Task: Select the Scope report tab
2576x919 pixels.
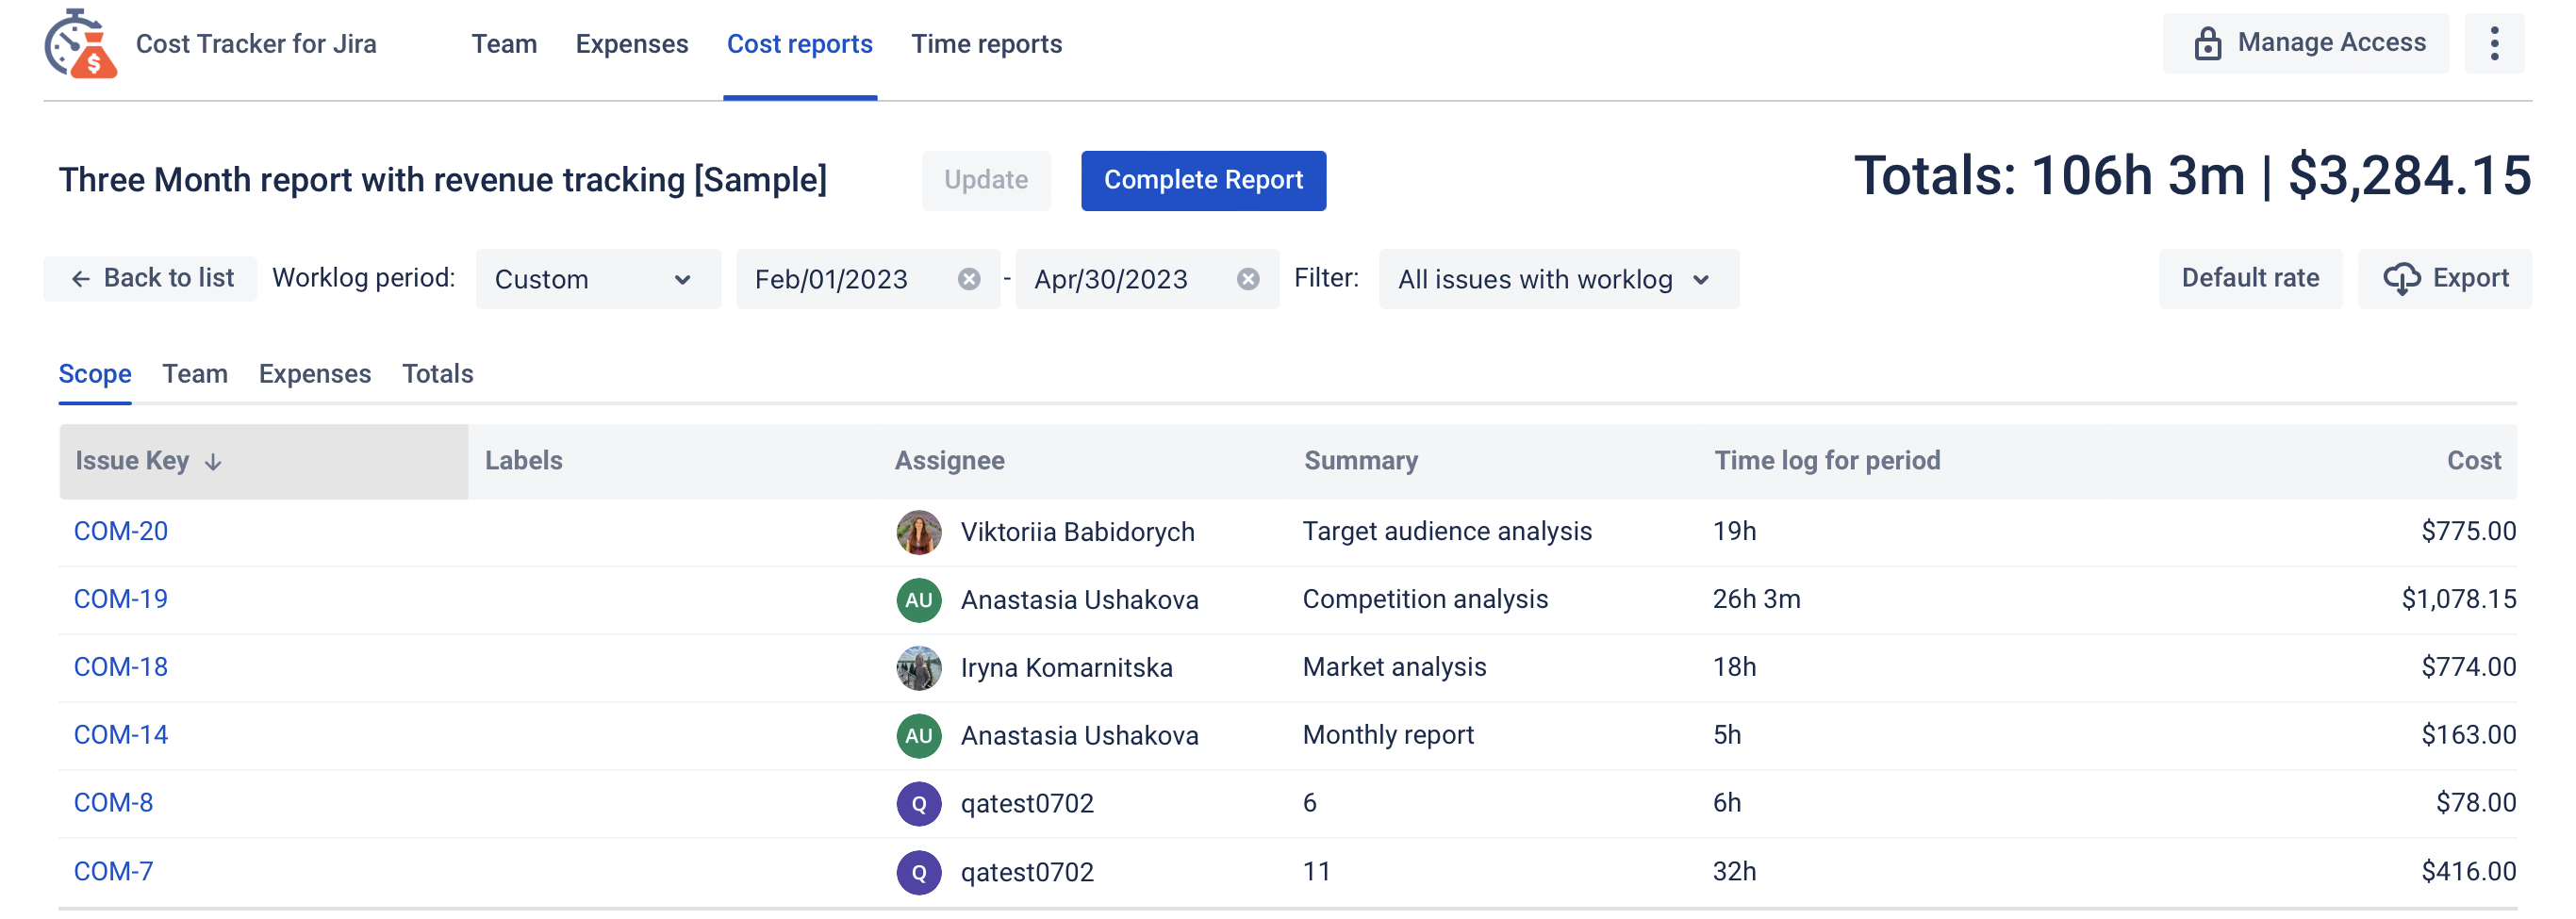Action: tap(95, 374)
